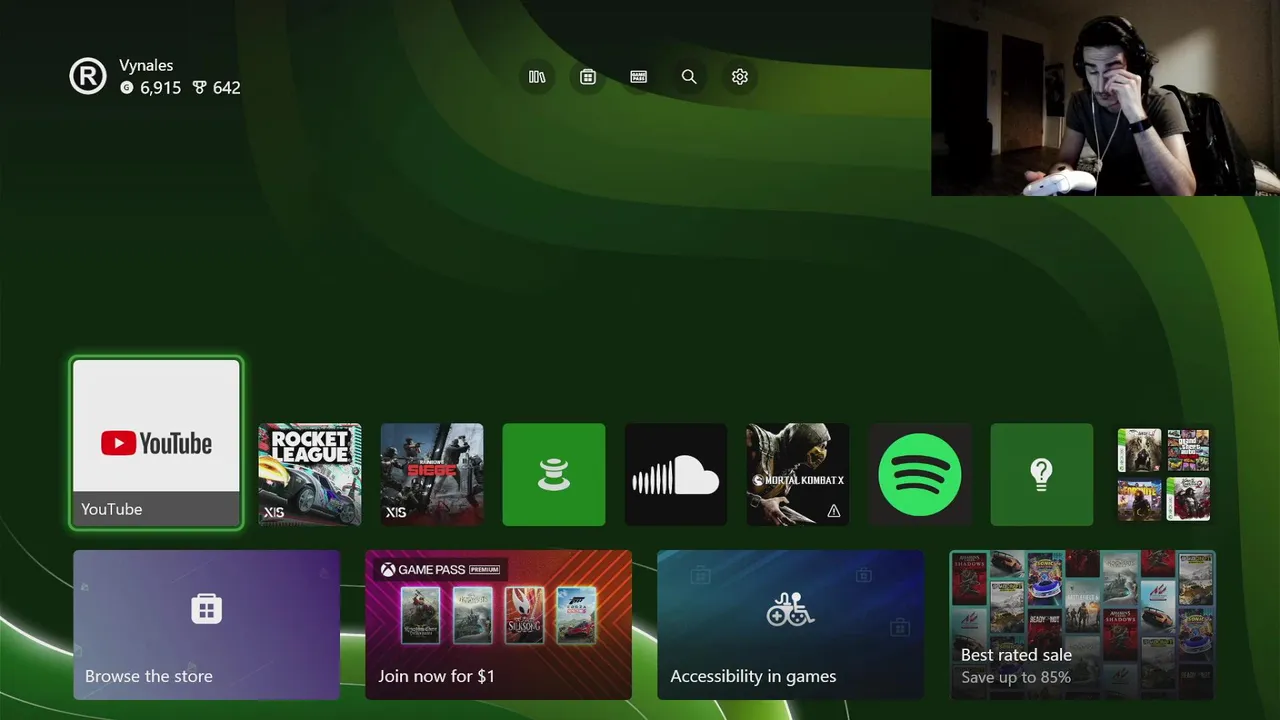Click the Game Pass Premium logo label
This screenshot has height=720, width=1280.
tap(440, 569)
